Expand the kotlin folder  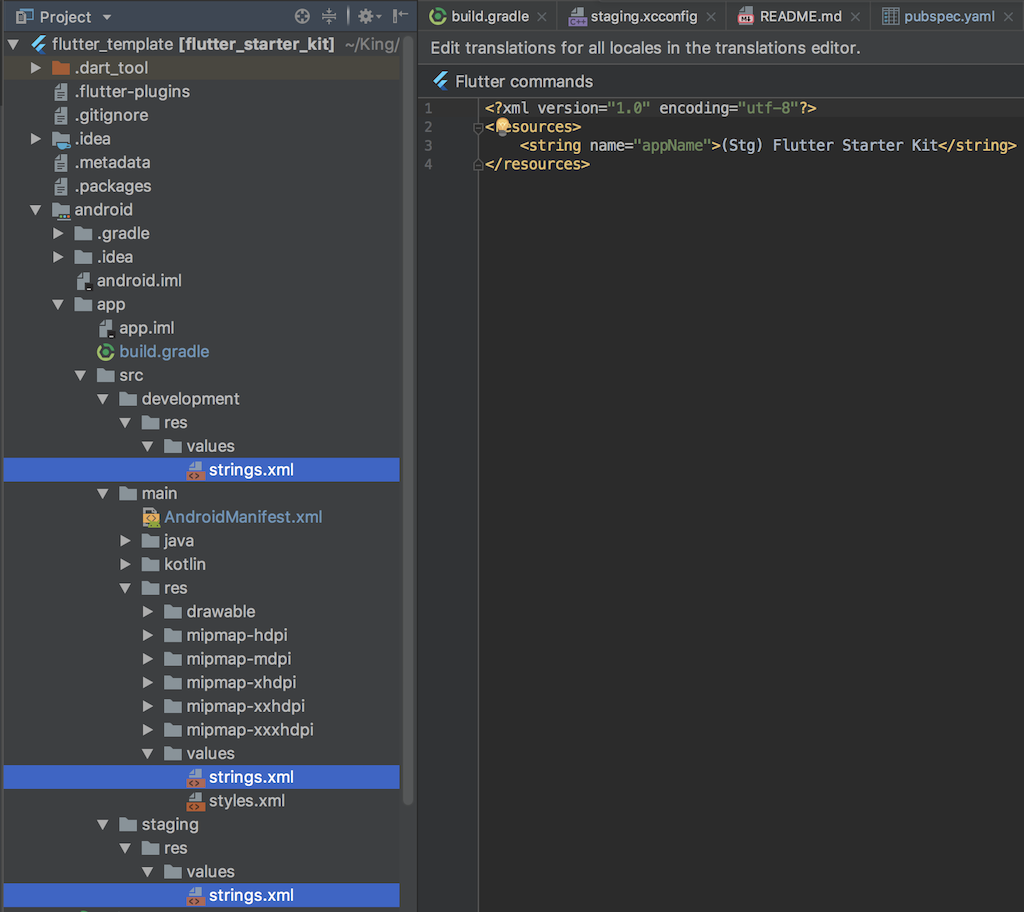[x=125, y=564]
